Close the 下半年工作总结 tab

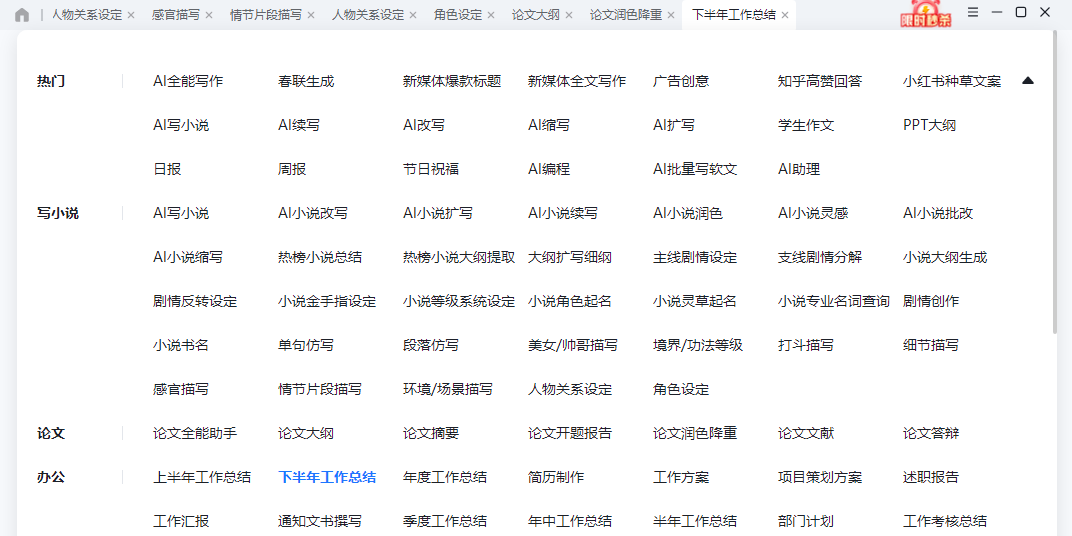click(x=785, y=16)
